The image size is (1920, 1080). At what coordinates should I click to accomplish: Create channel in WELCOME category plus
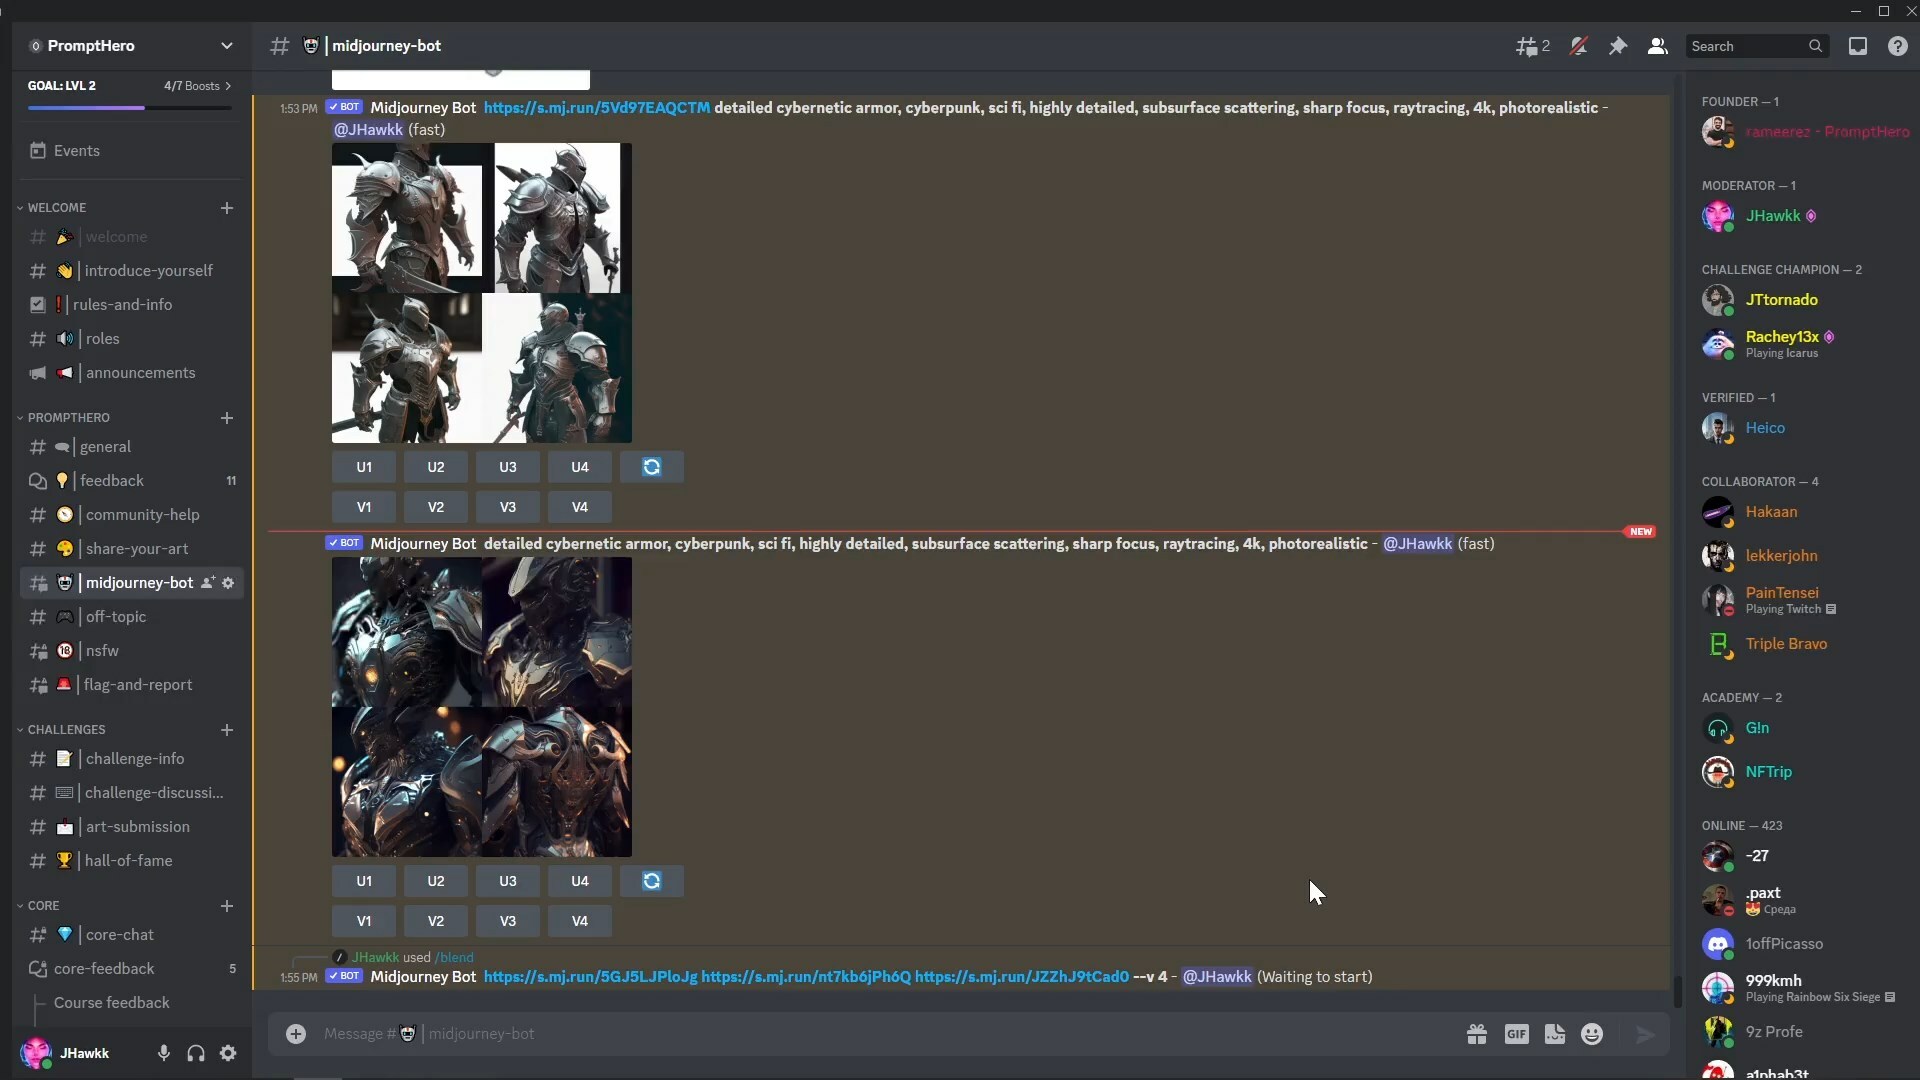click(x=227, y=208)
